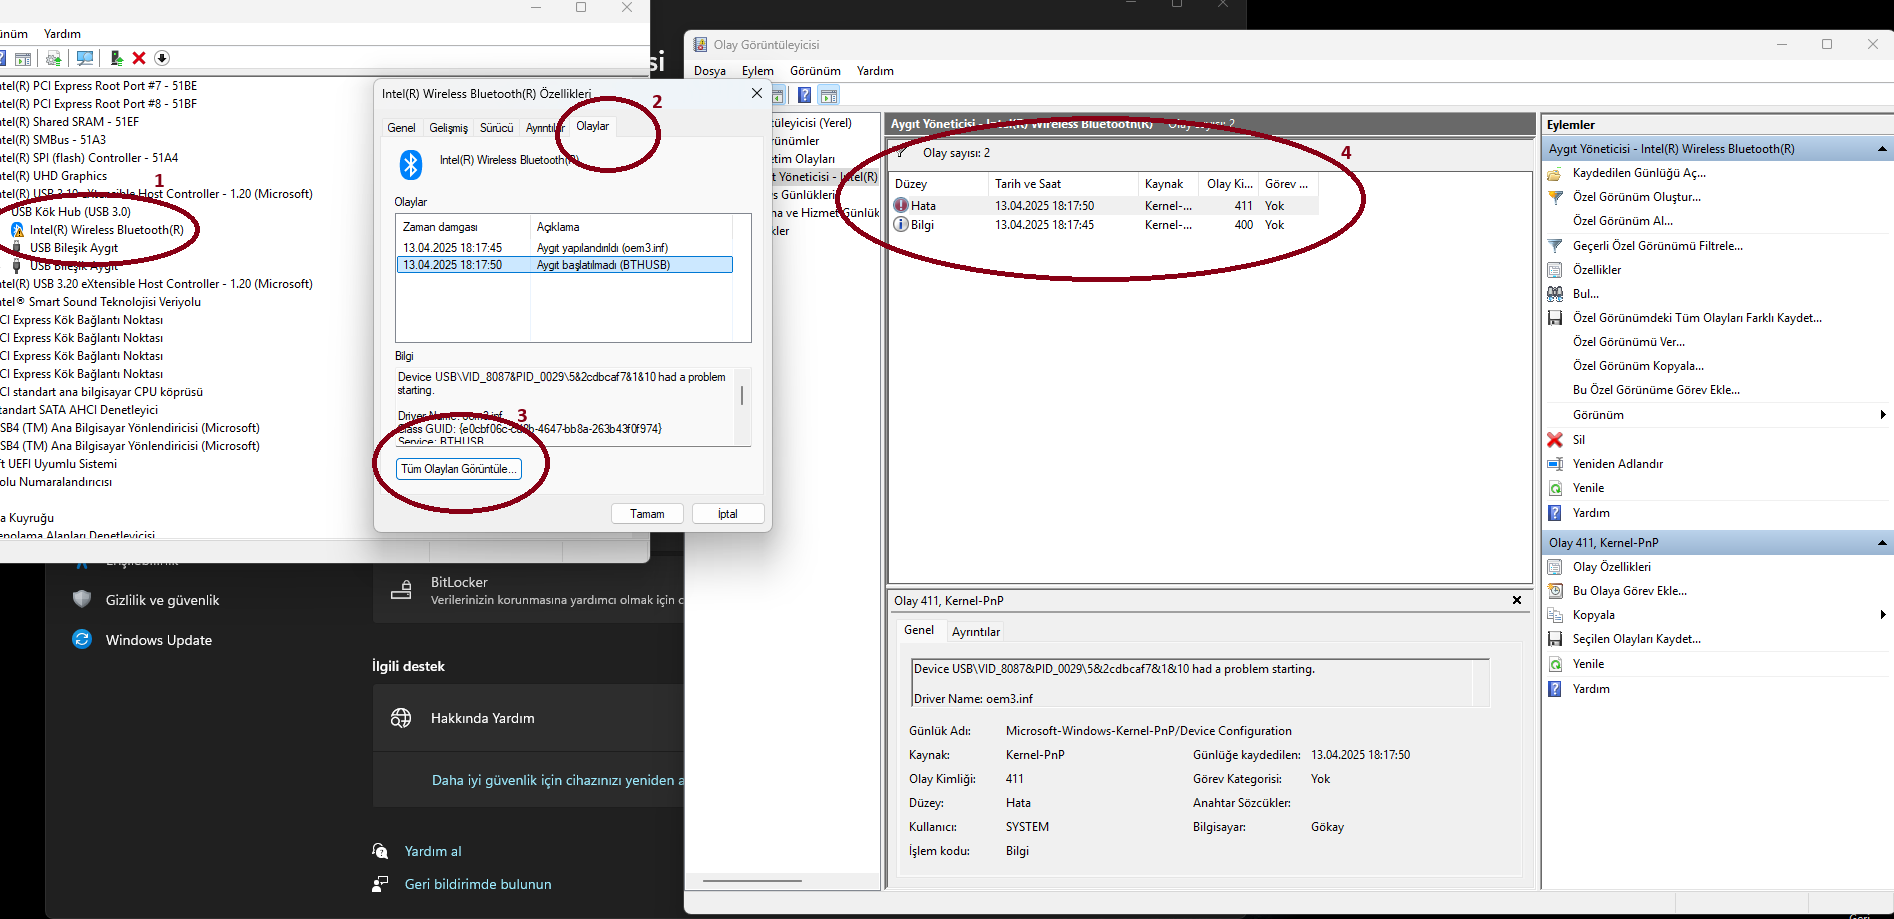This screenshot has height=919, width=1894.
Task: Click the Yeniden Adlandır rename icon
Action: (x=1555, y=464)
